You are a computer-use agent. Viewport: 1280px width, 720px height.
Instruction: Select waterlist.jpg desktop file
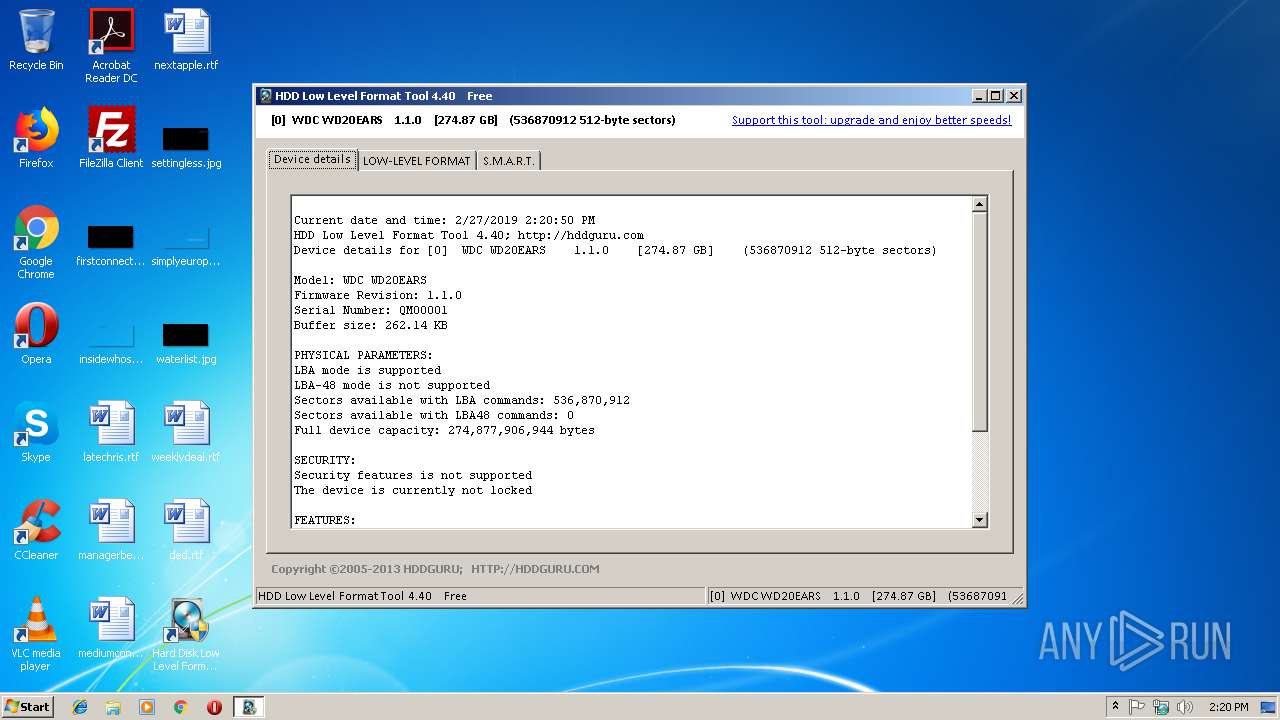pyautogui.click(x=186, y=342)
